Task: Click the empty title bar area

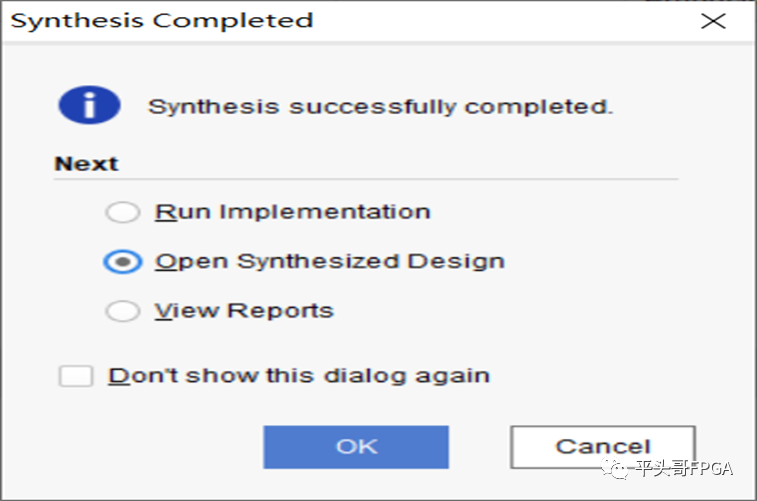Action: 500,21
